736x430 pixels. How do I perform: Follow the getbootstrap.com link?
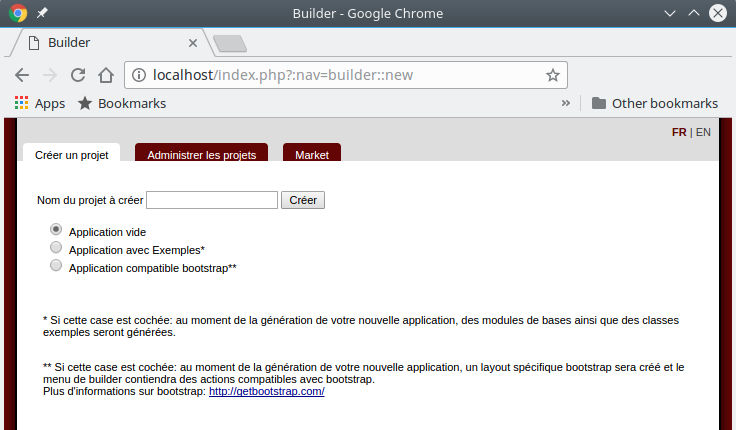click(266, 392)
